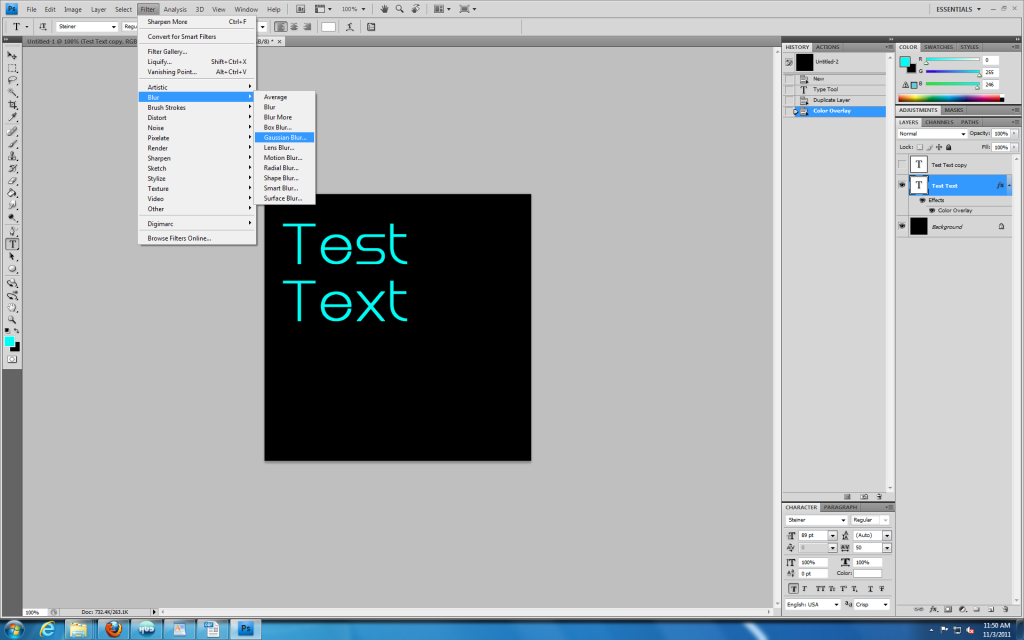Toggle the Character and Paragraph panels button
The height and width of the screenshot is (640, 1024).
point(371,27)
